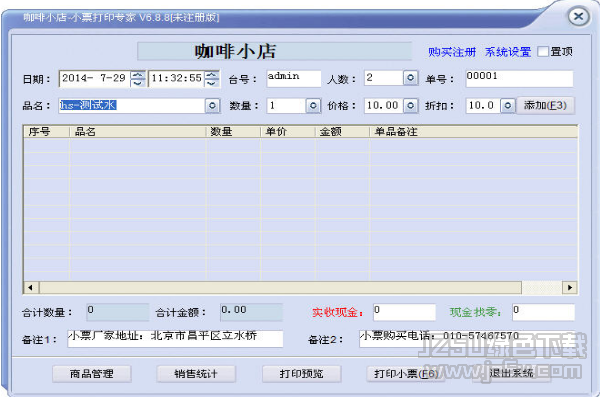This screenshot has width=600, height=397.
Task: Click the 数量 column header
Action: [x=233, y=132]
